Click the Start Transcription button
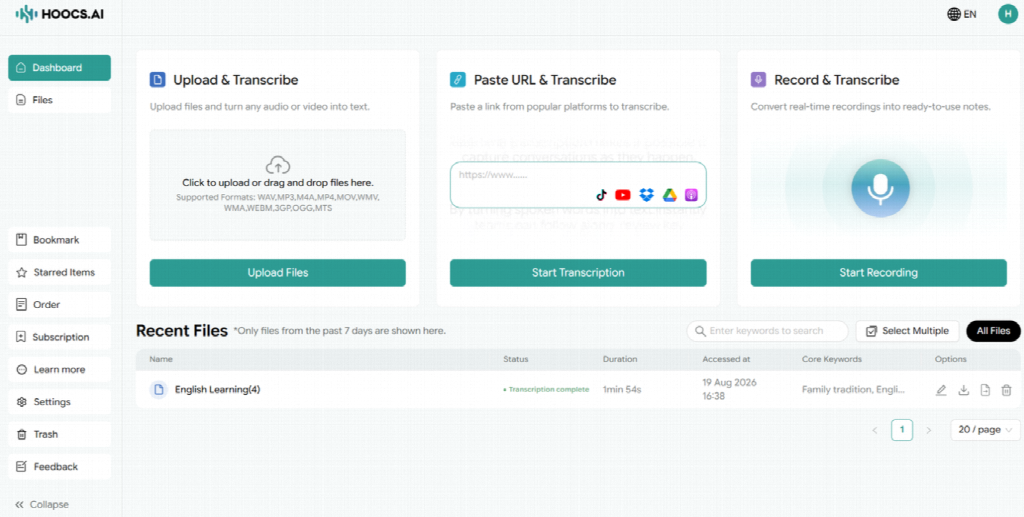Image resolution: width=1024 pixels, height=517 pixels. [578, 273]
